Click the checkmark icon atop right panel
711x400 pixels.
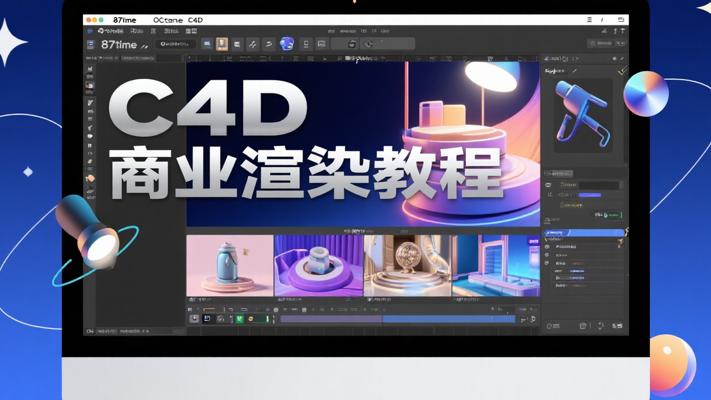pyautogui.click(x=622, y=70)
